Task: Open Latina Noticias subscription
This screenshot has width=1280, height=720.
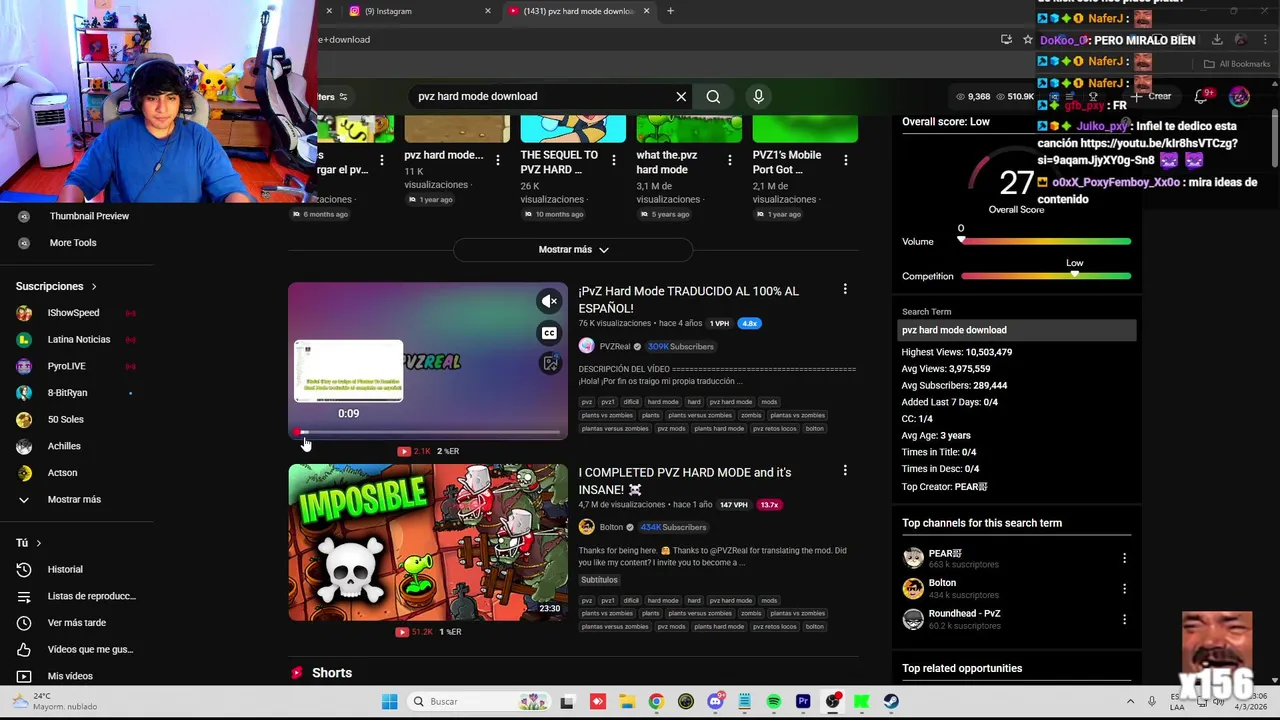Action: click(76, 340)
